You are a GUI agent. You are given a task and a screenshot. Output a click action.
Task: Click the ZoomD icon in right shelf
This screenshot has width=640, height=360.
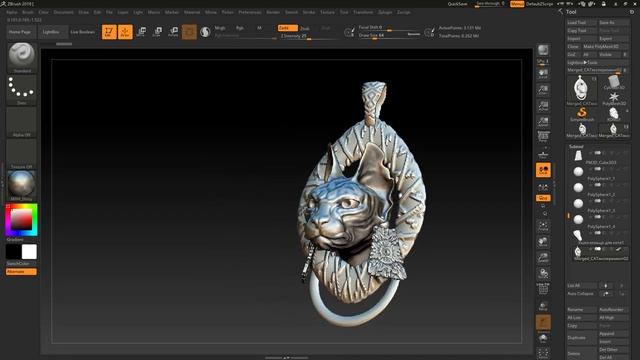[x=543, y=258]
